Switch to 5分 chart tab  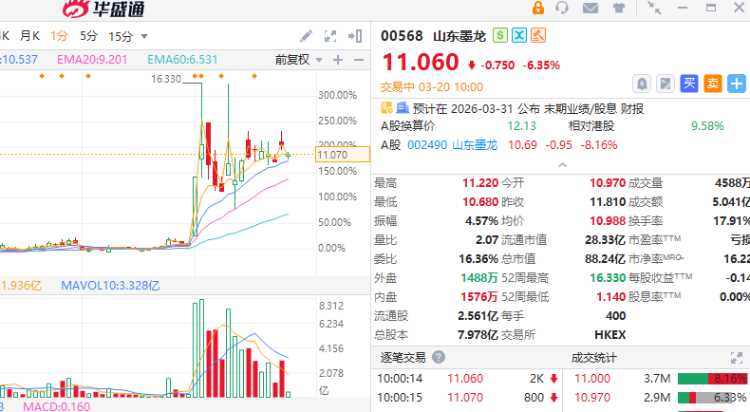point(88,36)
